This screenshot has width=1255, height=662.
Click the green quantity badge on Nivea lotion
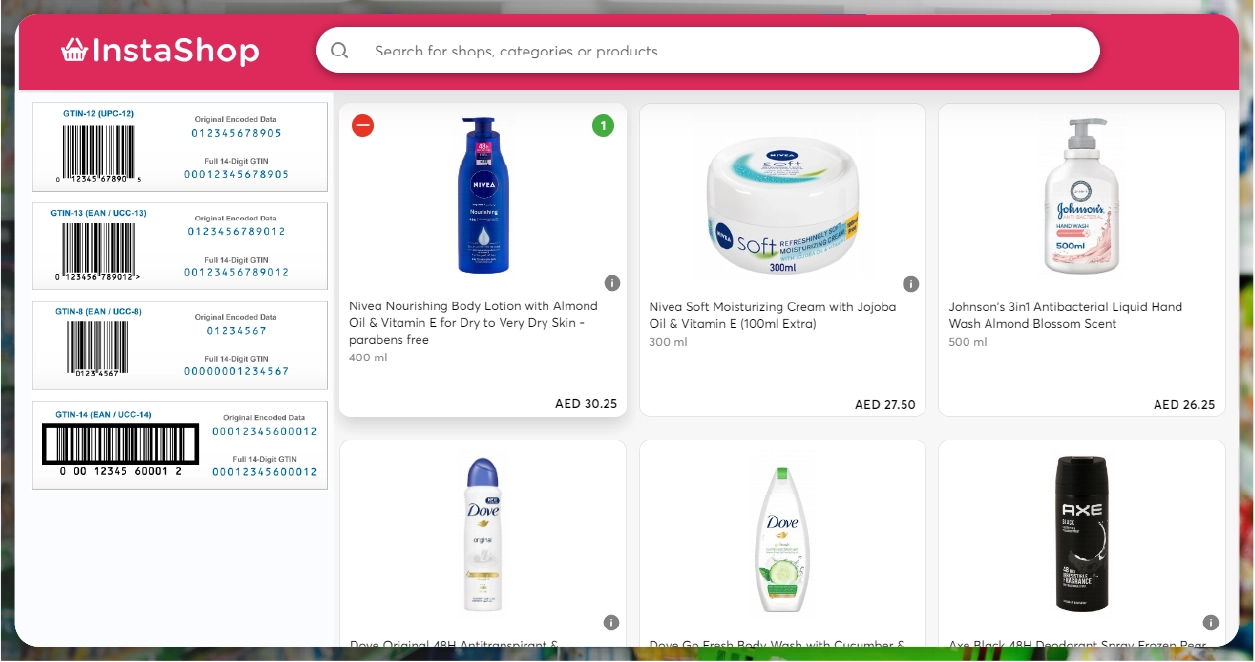pos(603,125)
